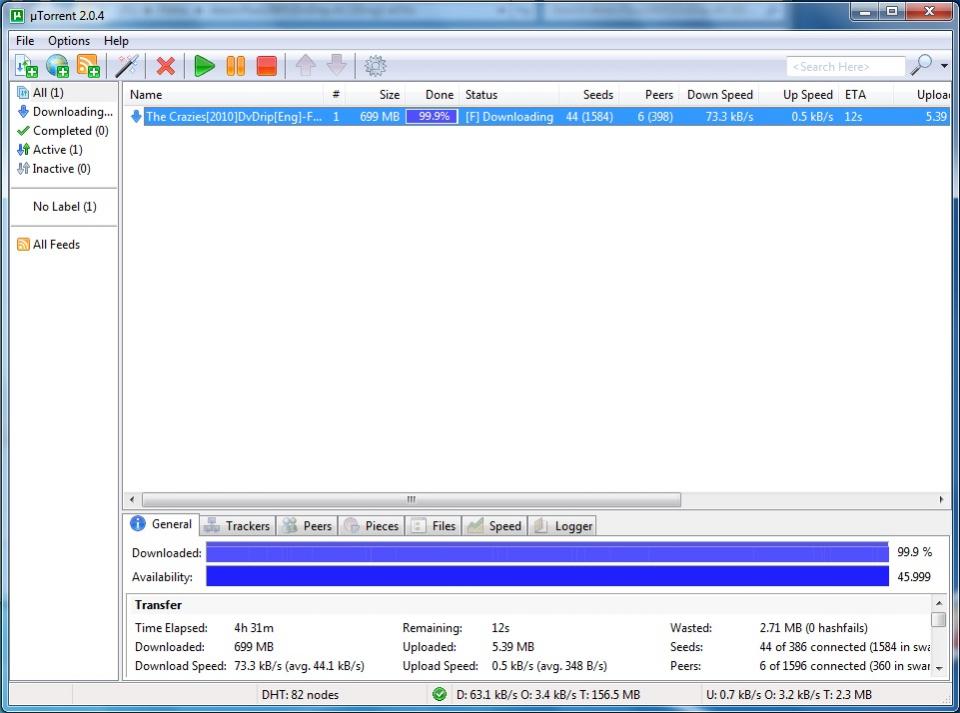Click the DHT: 82 nodes status text
This screenshot has height=713, width=960.
coord(300,695)
